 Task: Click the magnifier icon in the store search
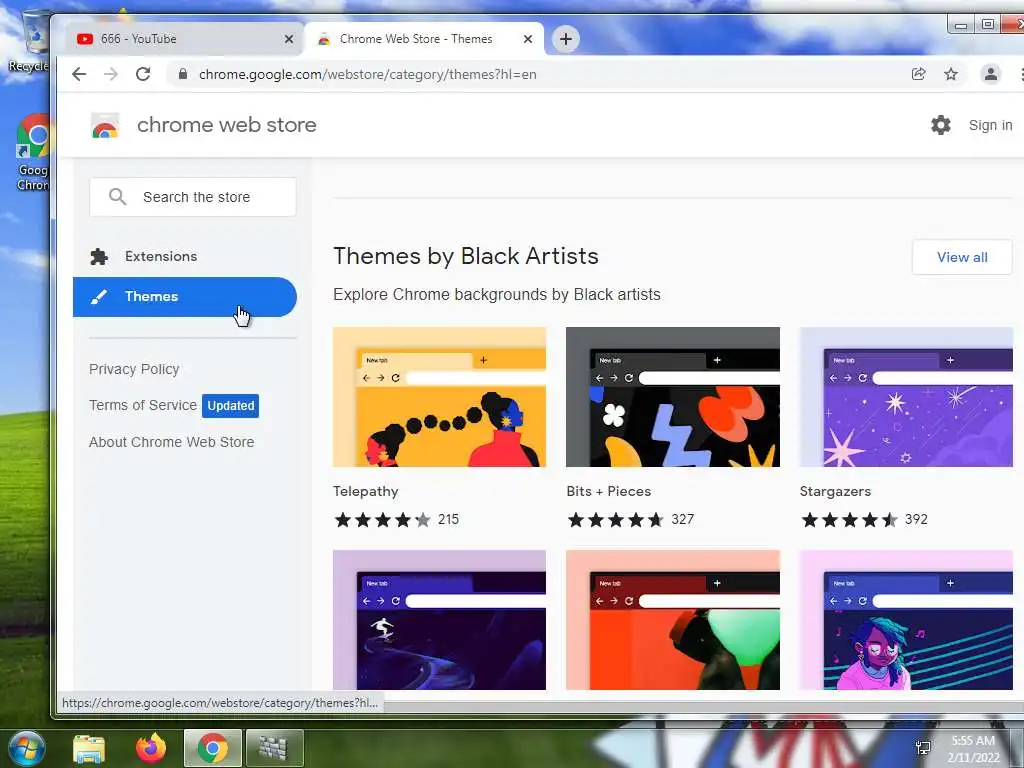(118, 197)
